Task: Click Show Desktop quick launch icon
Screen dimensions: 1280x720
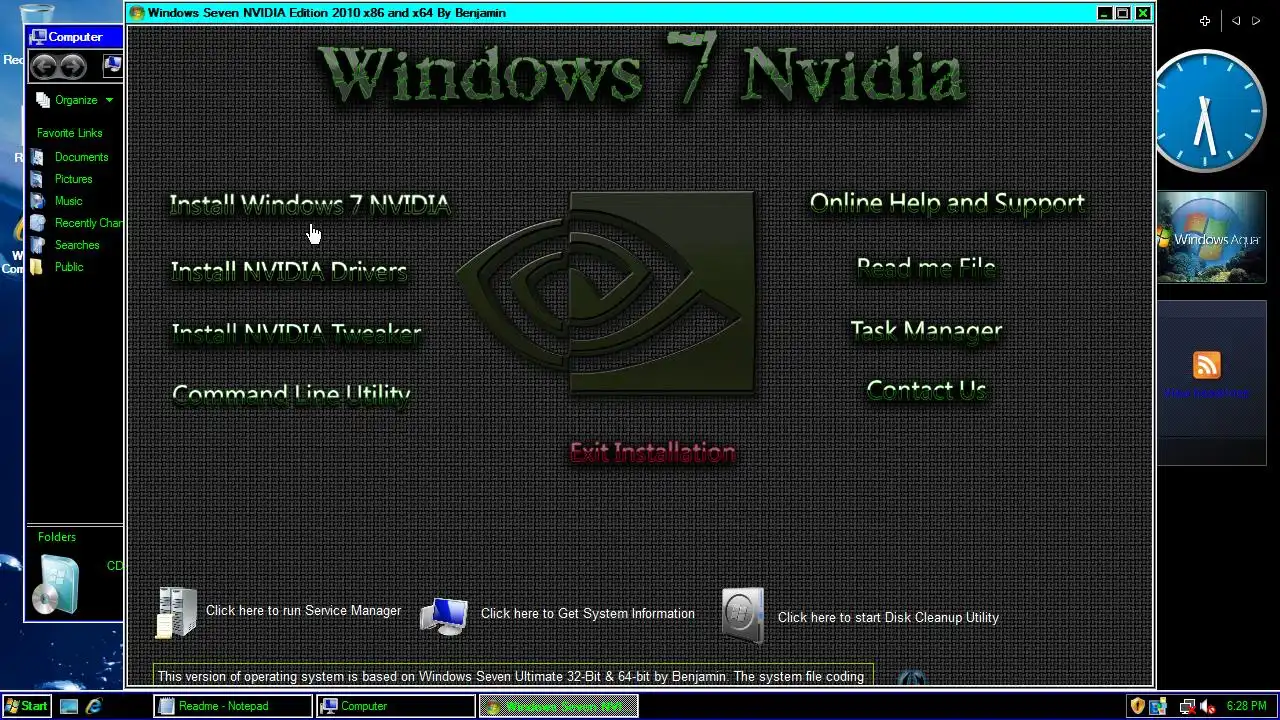Action: coord(68,706)
